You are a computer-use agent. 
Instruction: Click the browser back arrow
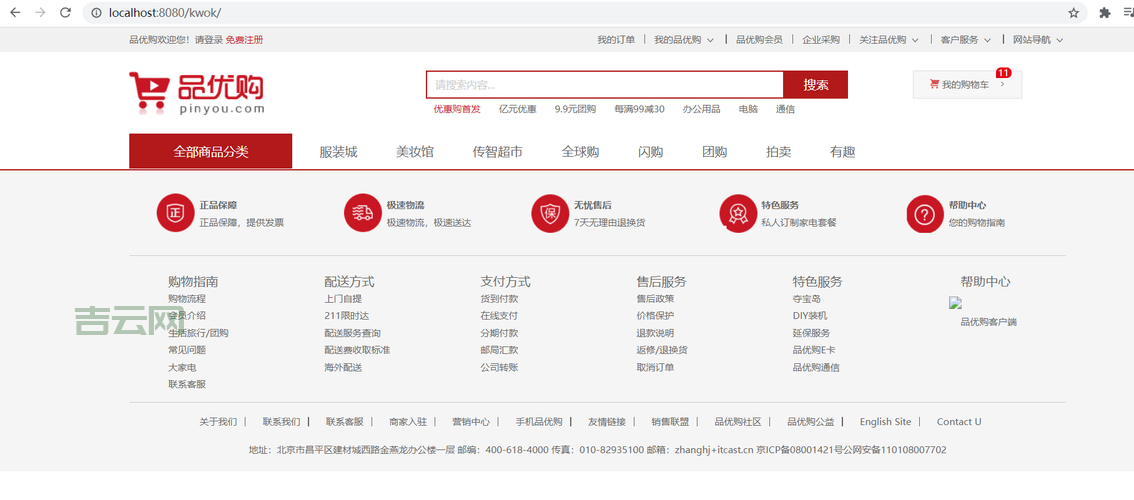coord(16,12)
